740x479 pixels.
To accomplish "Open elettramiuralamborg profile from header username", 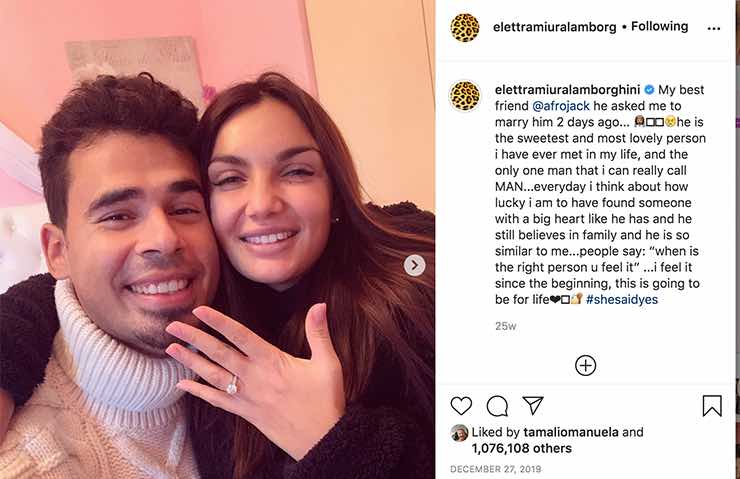I will click(x=555, y=27).
